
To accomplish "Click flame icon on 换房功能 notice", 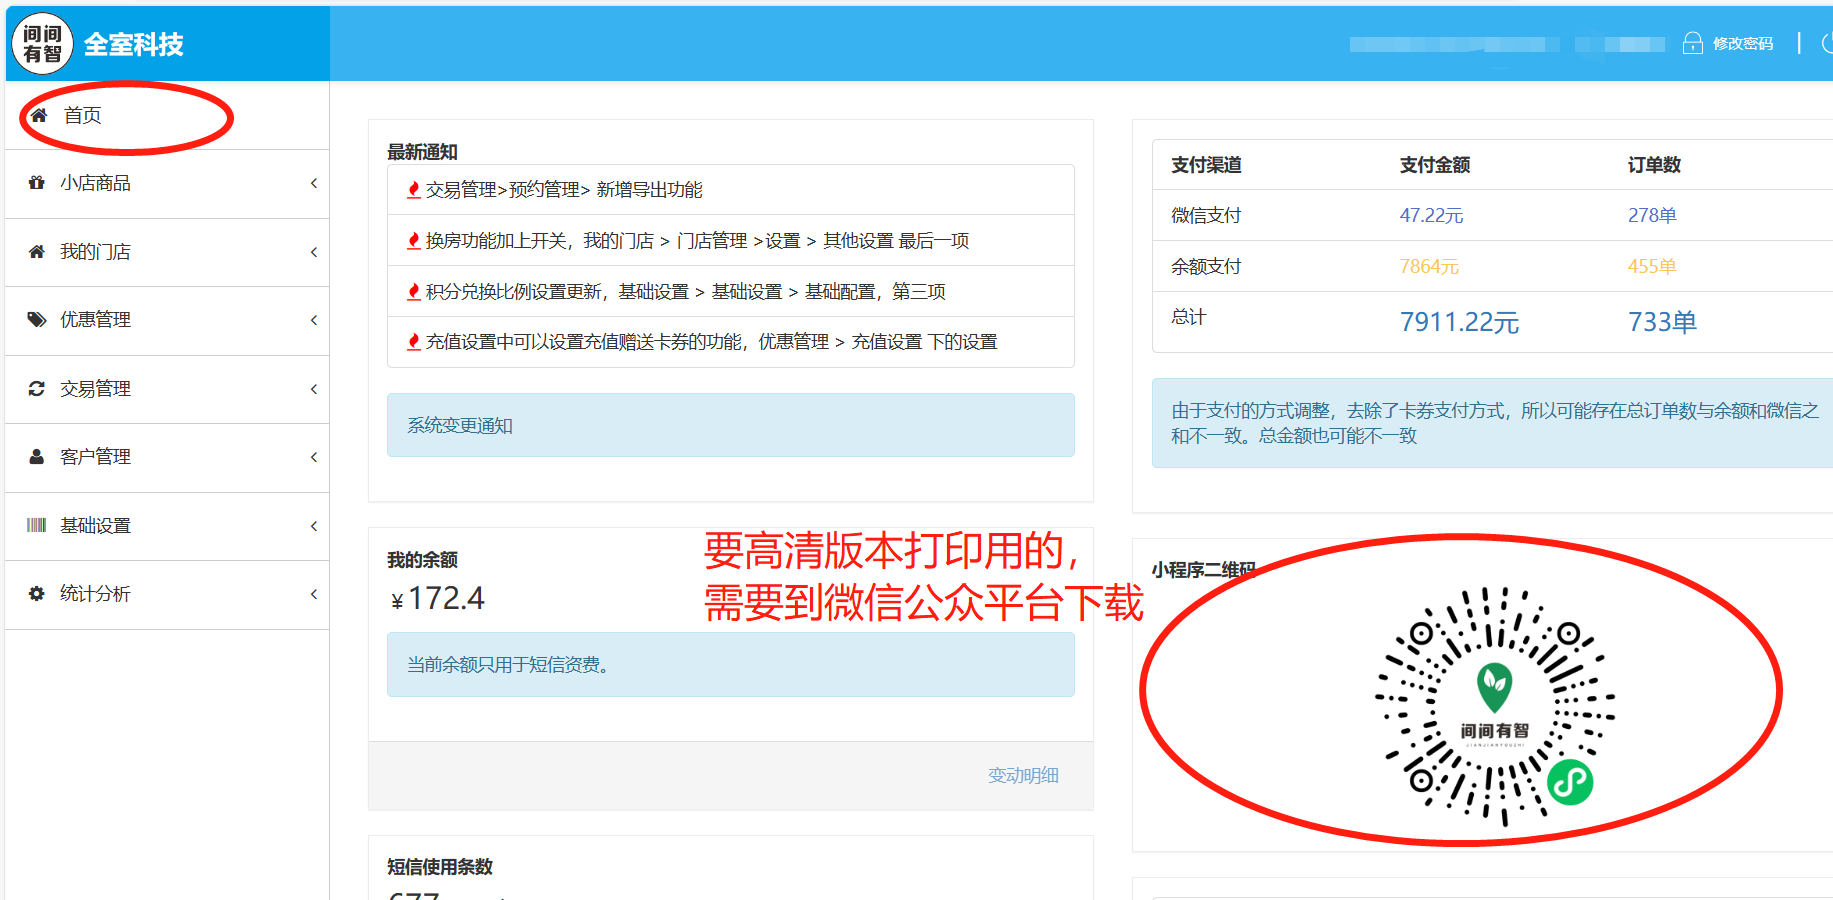I will point(414,241).
